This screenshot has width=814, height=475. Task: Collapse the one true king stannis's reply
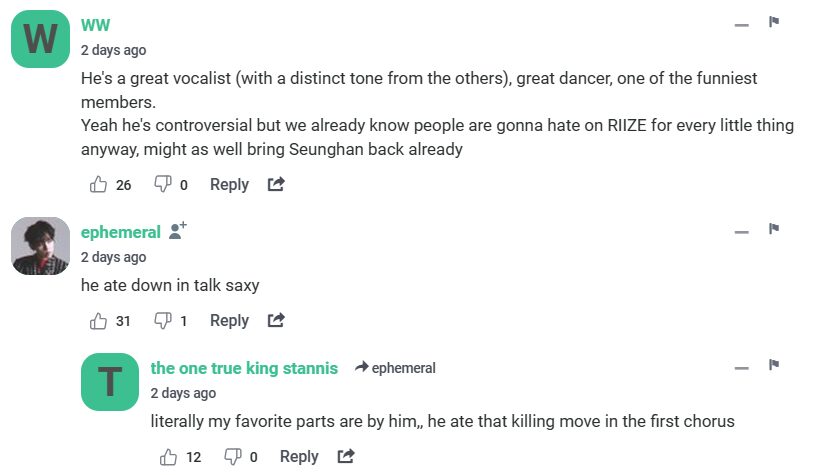click(x=741, y=368)
